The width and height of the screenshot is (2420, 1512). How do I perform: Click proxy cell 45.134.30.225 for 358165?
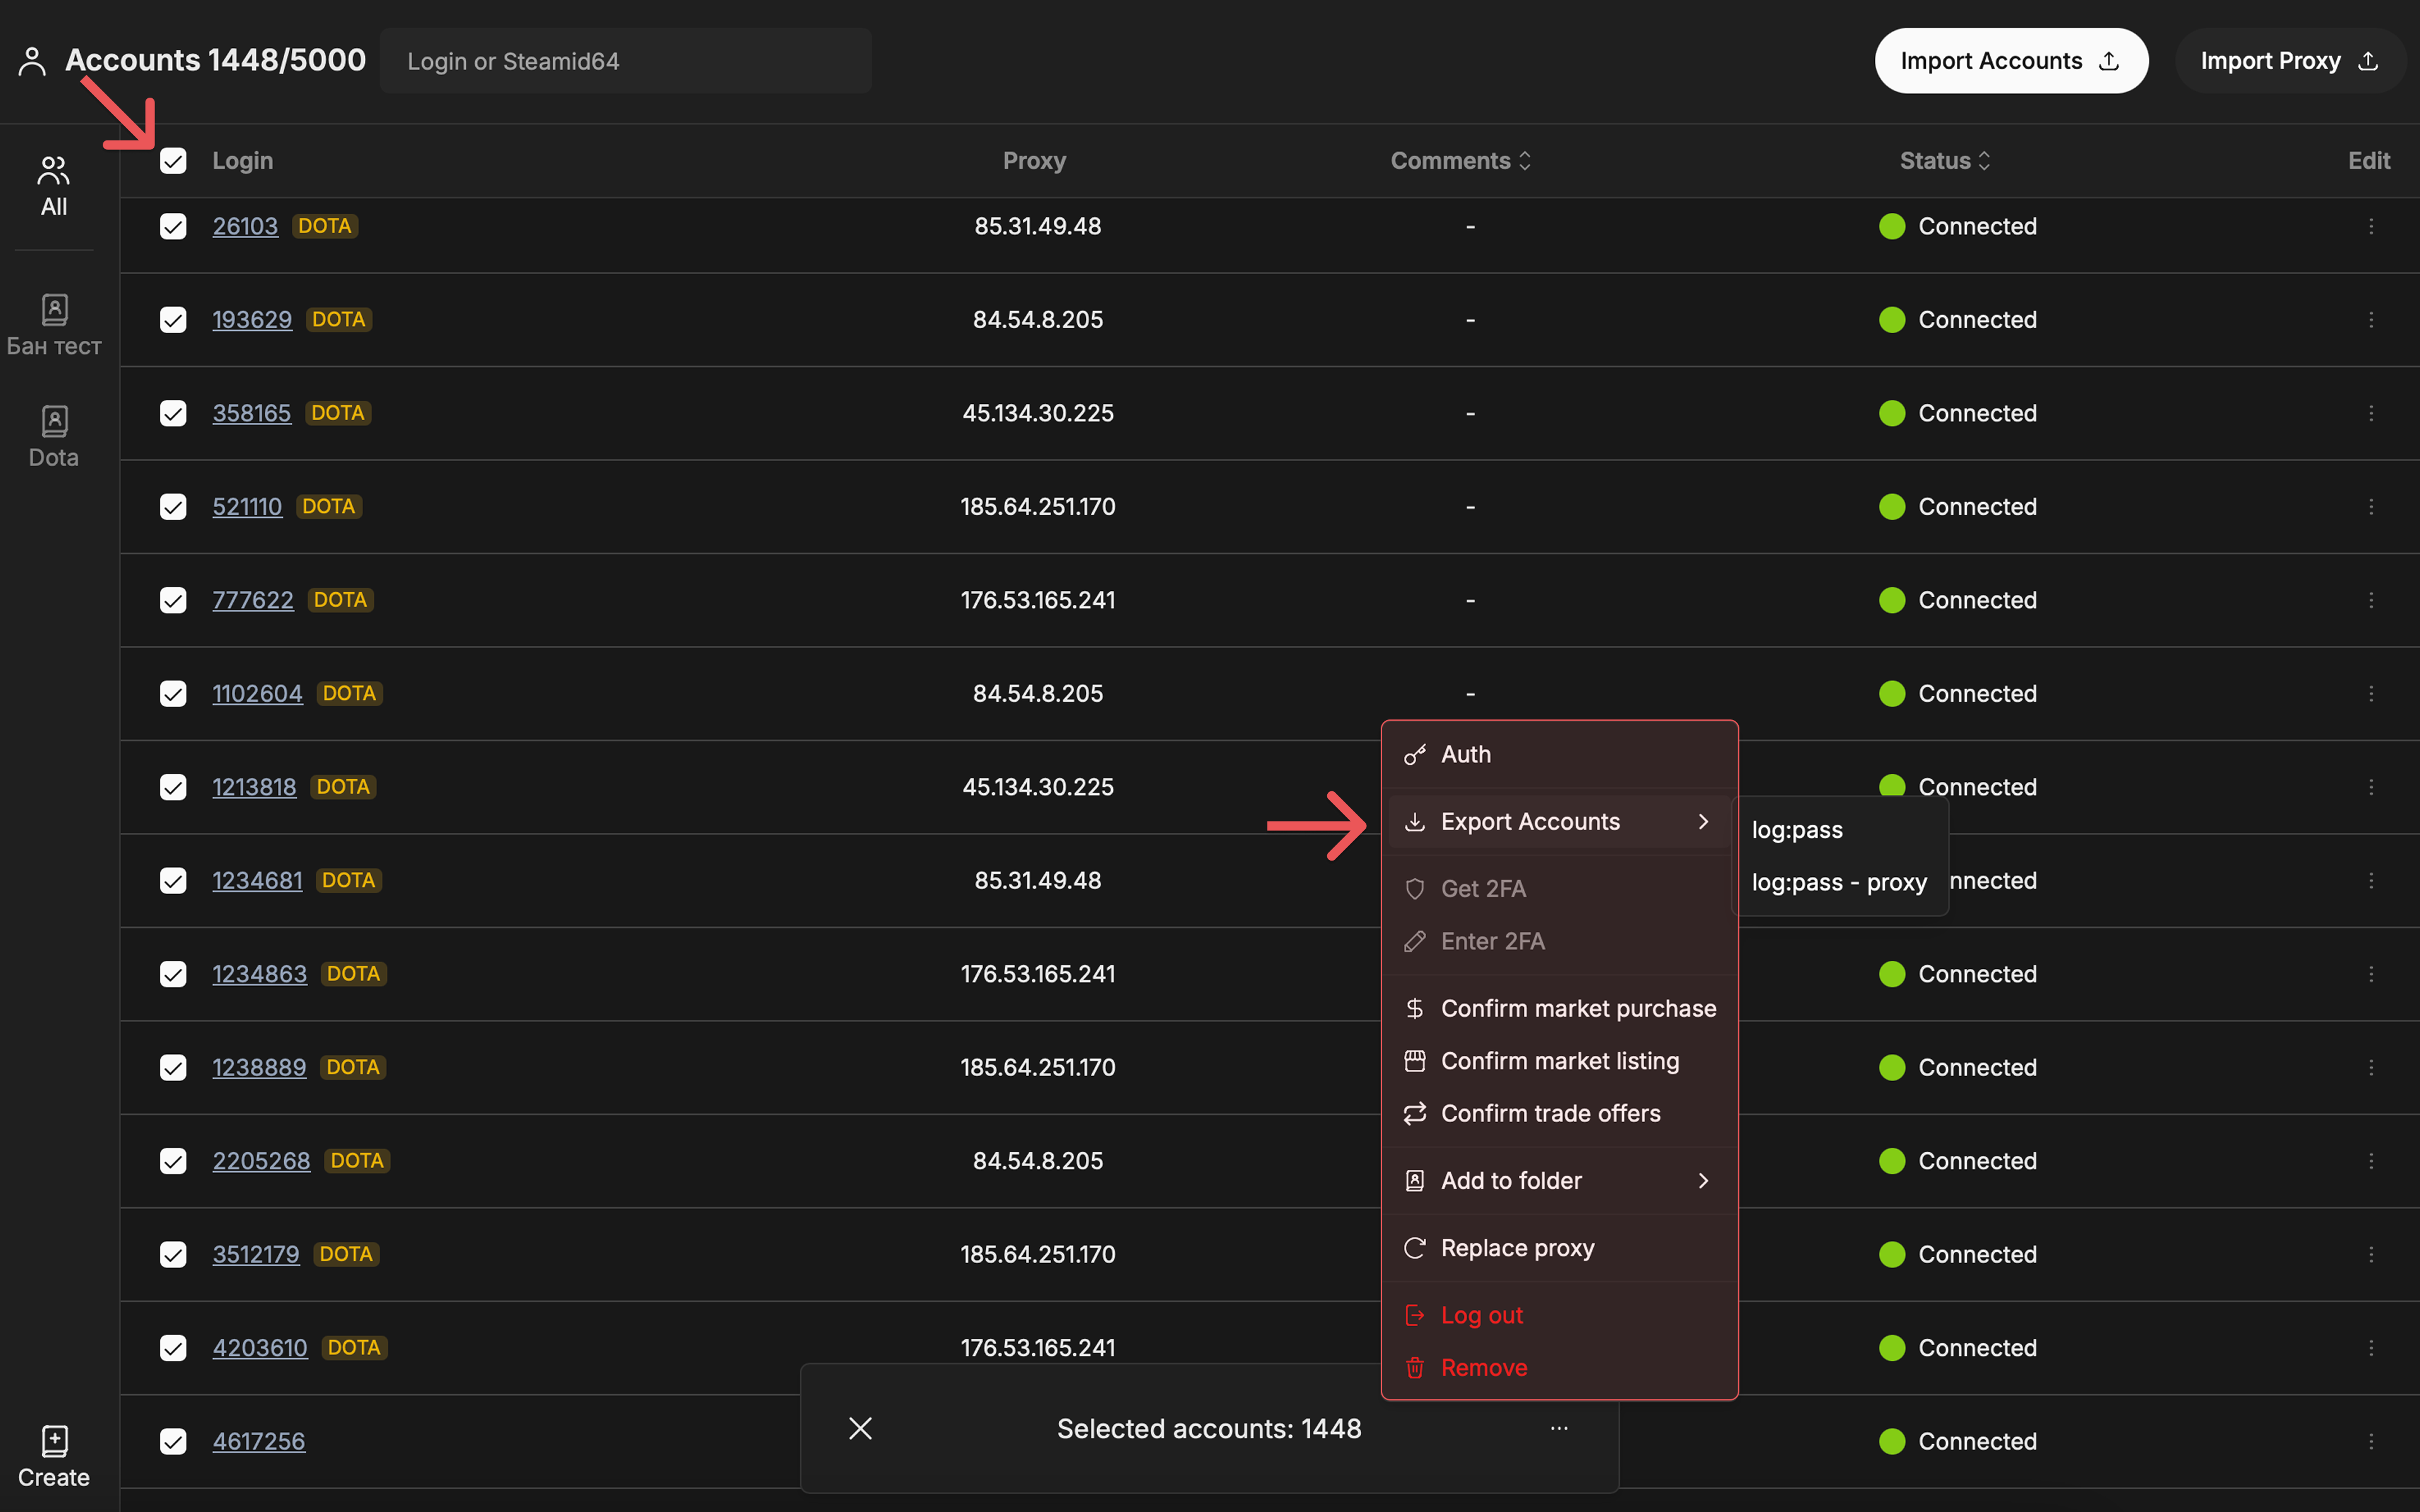point(1038,413)
